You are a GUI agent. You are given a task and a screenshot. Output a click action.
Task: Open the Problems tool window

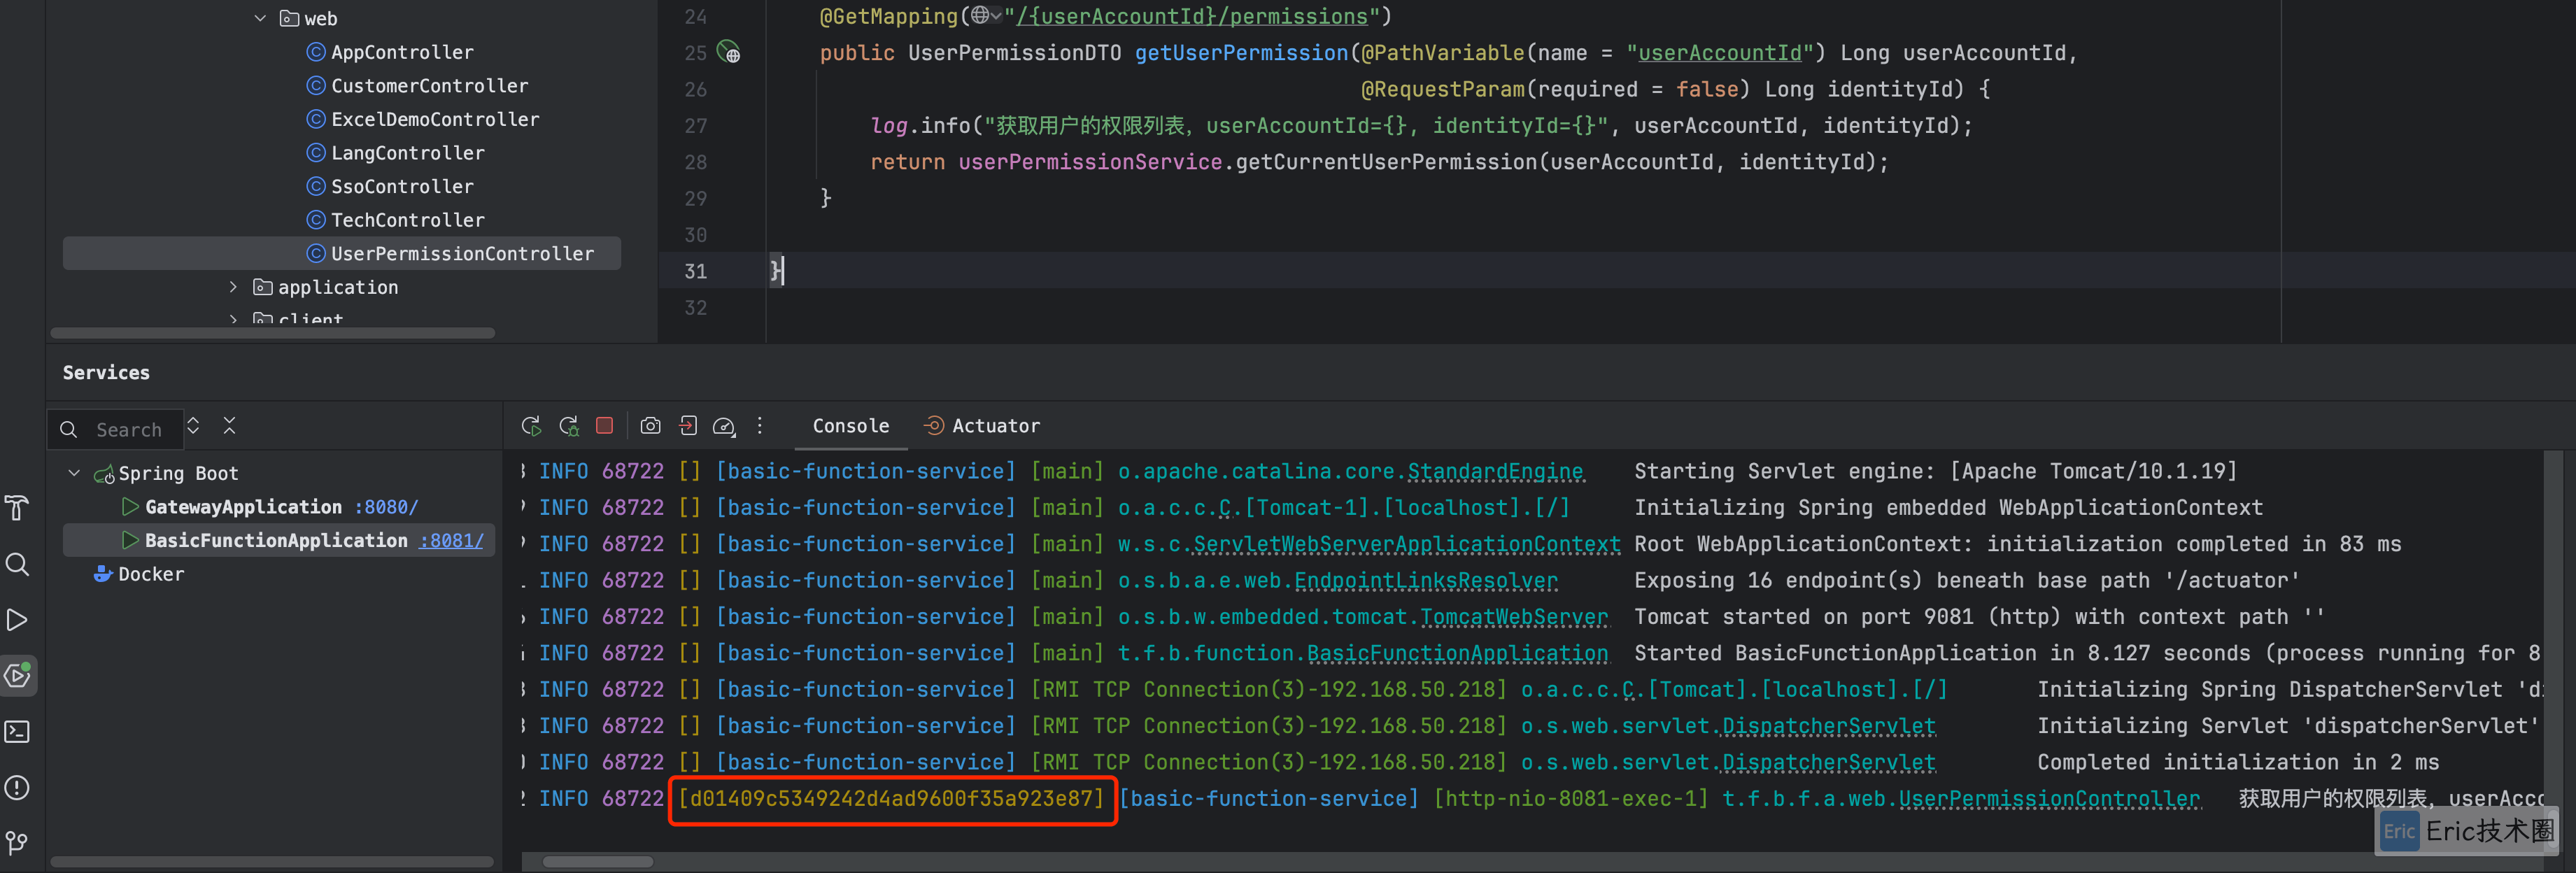[x=17, y=788]
